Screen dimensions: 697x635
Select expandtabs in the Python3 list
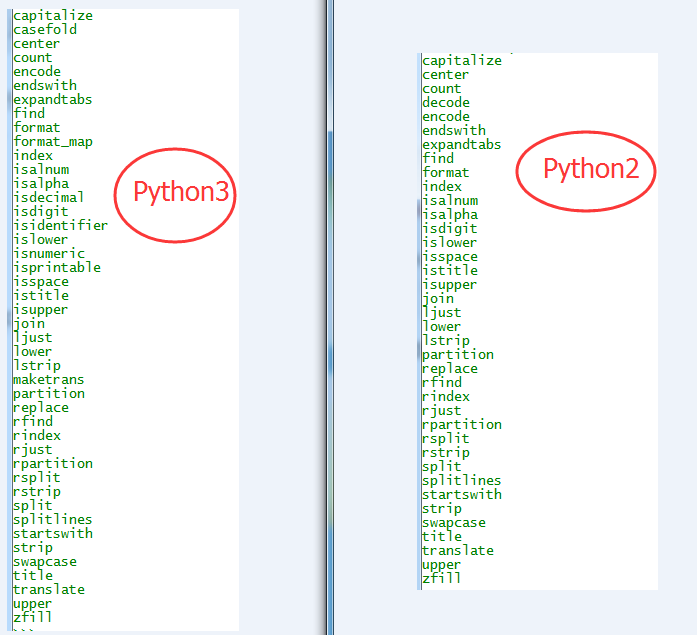53,100
